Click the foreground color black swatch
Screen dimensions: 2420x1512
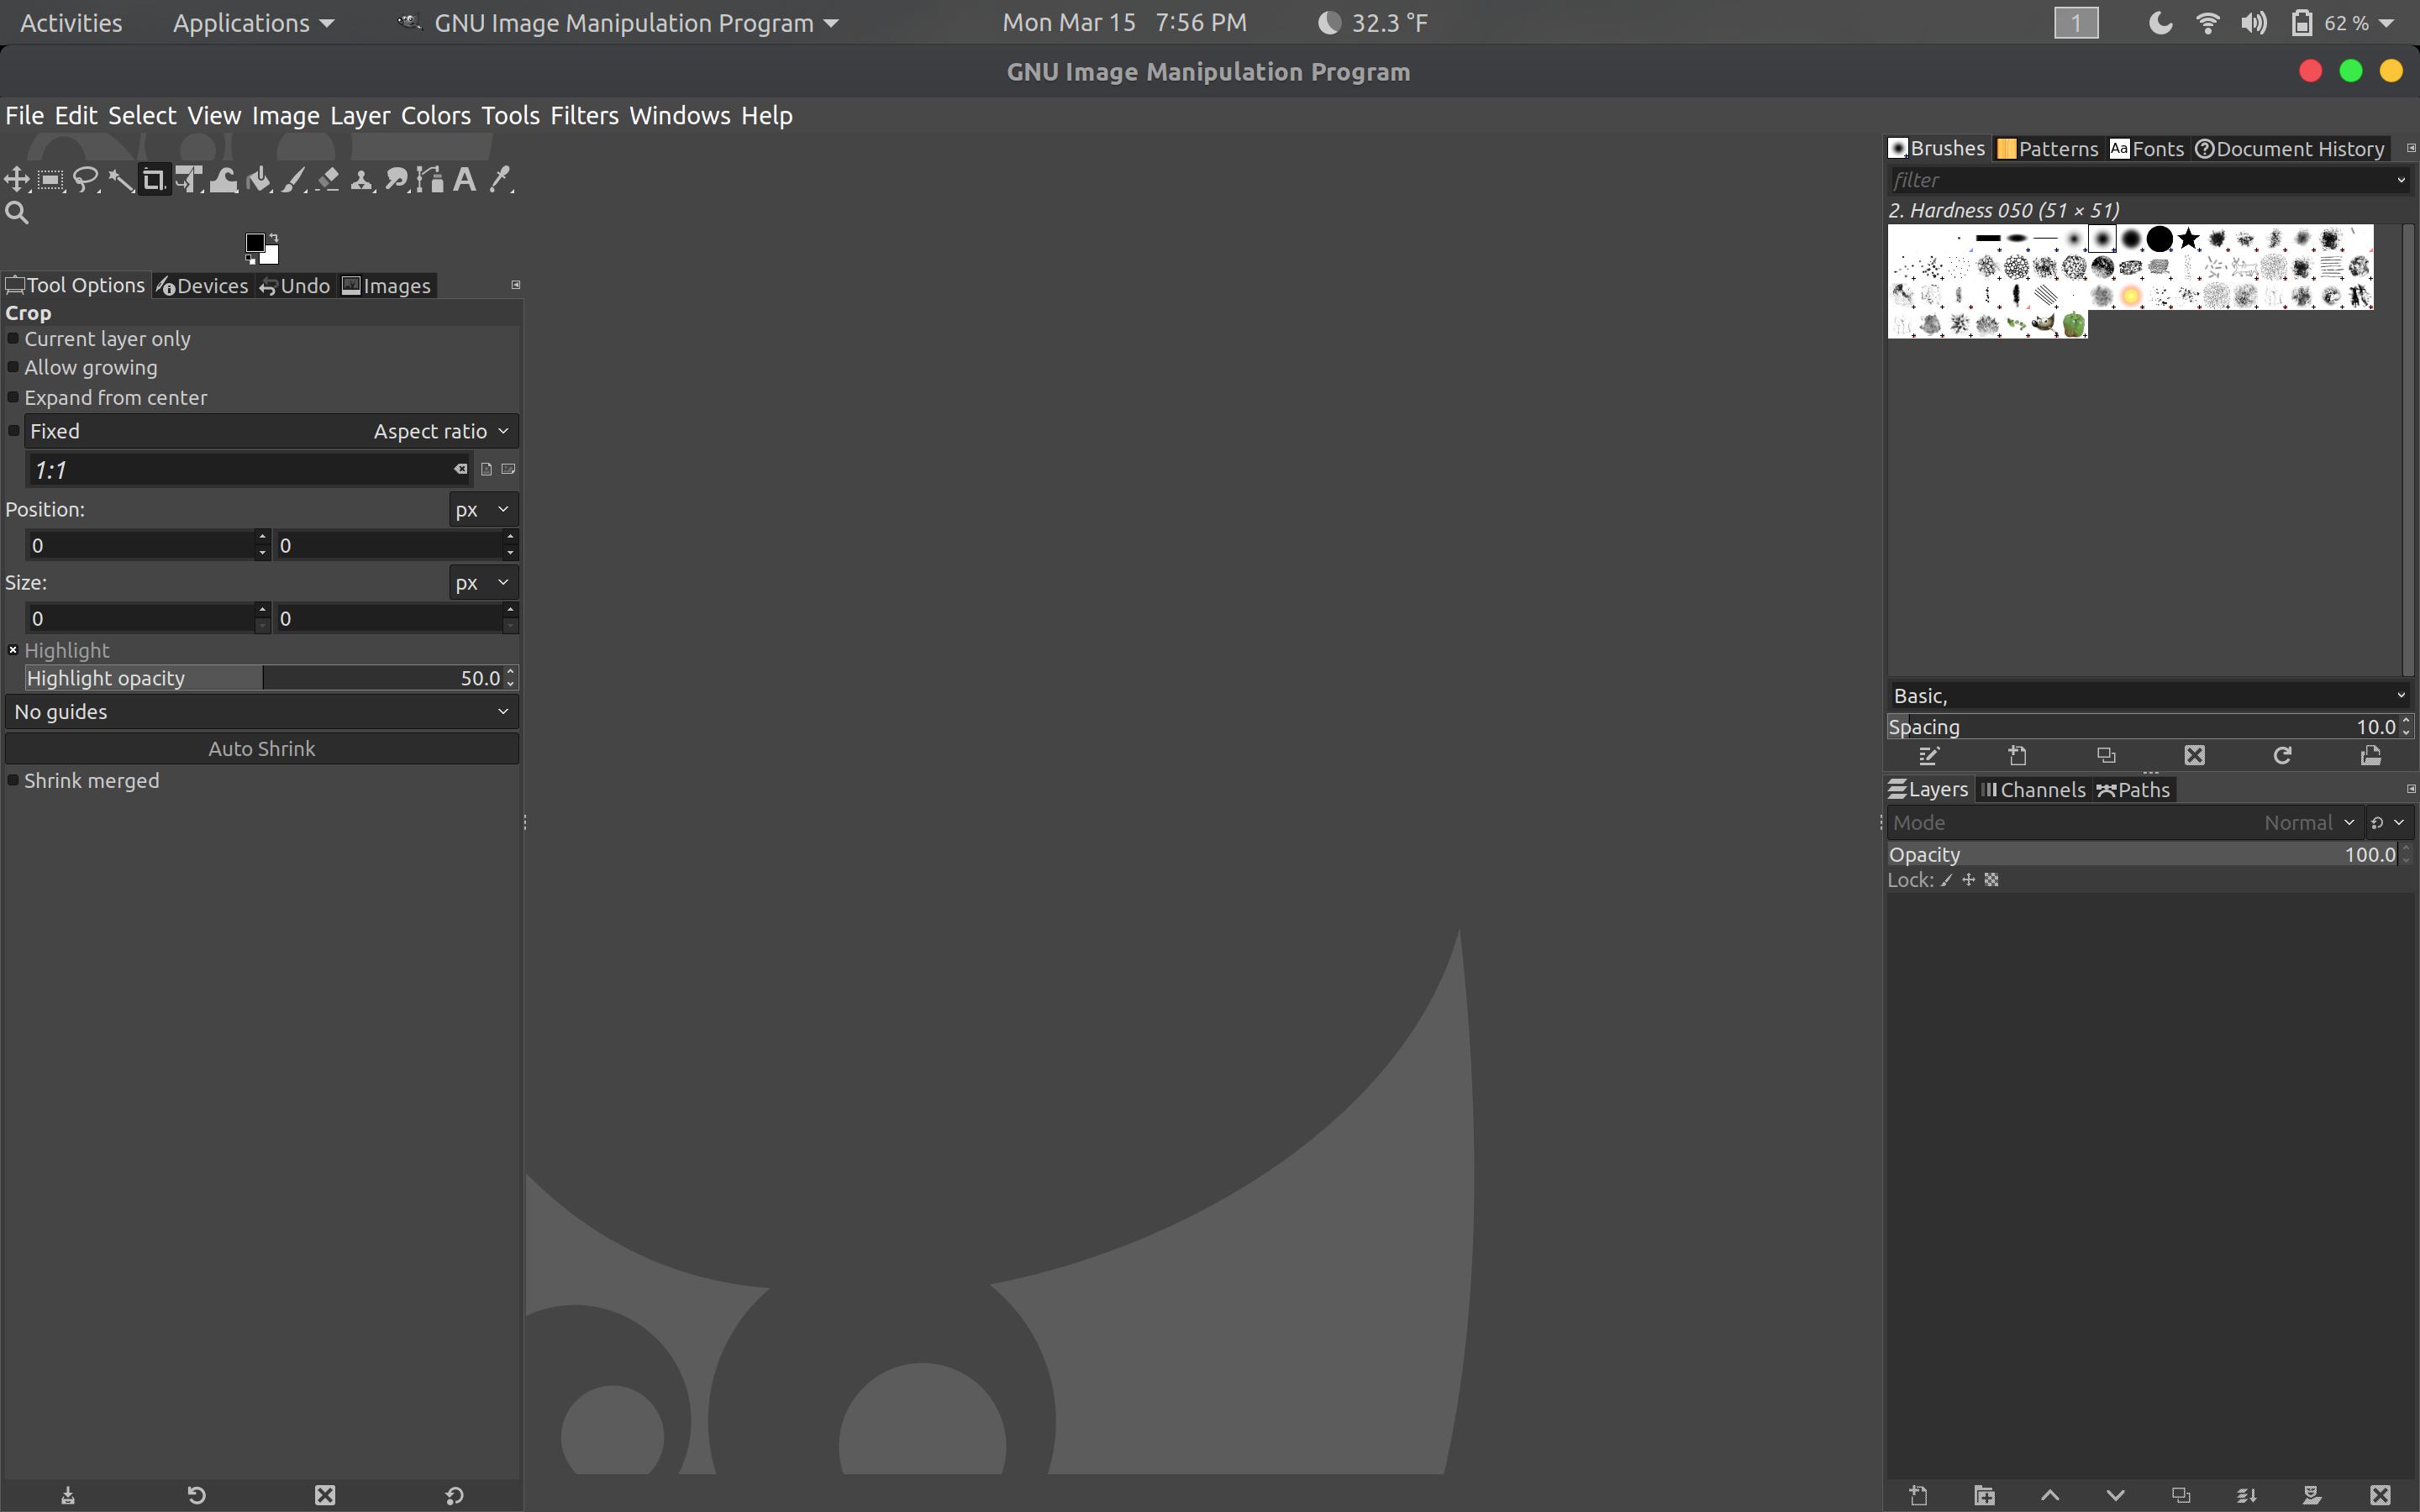255,243
